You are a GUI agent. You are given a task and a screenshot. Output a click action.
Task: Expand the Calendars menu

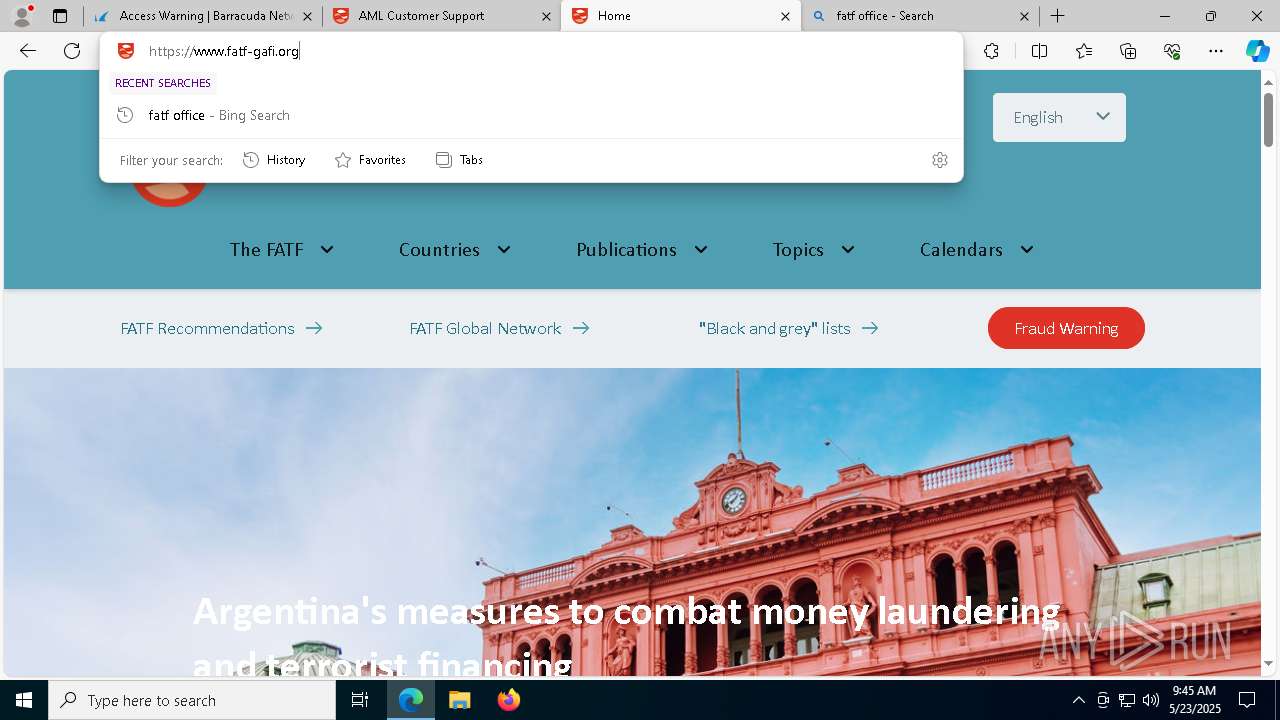[977, 250]
